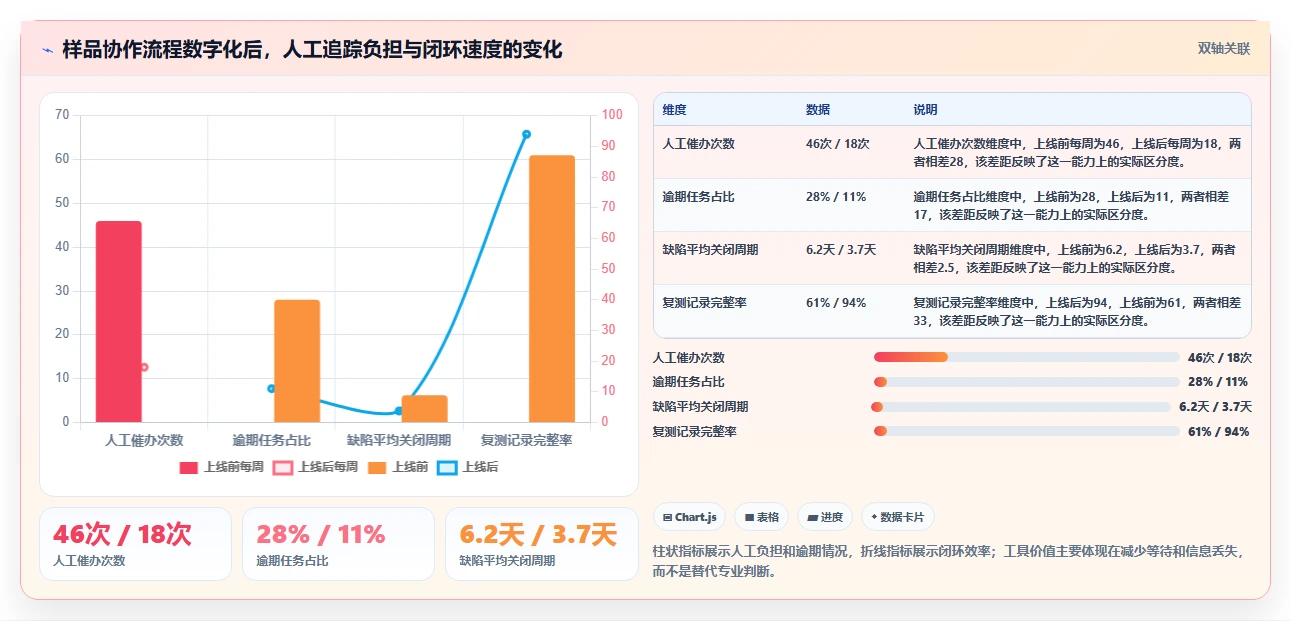Click the 缺陷平均关闭周期 progress bar
This screenshot has width=1291, height=621.
tap(1021, 407)
